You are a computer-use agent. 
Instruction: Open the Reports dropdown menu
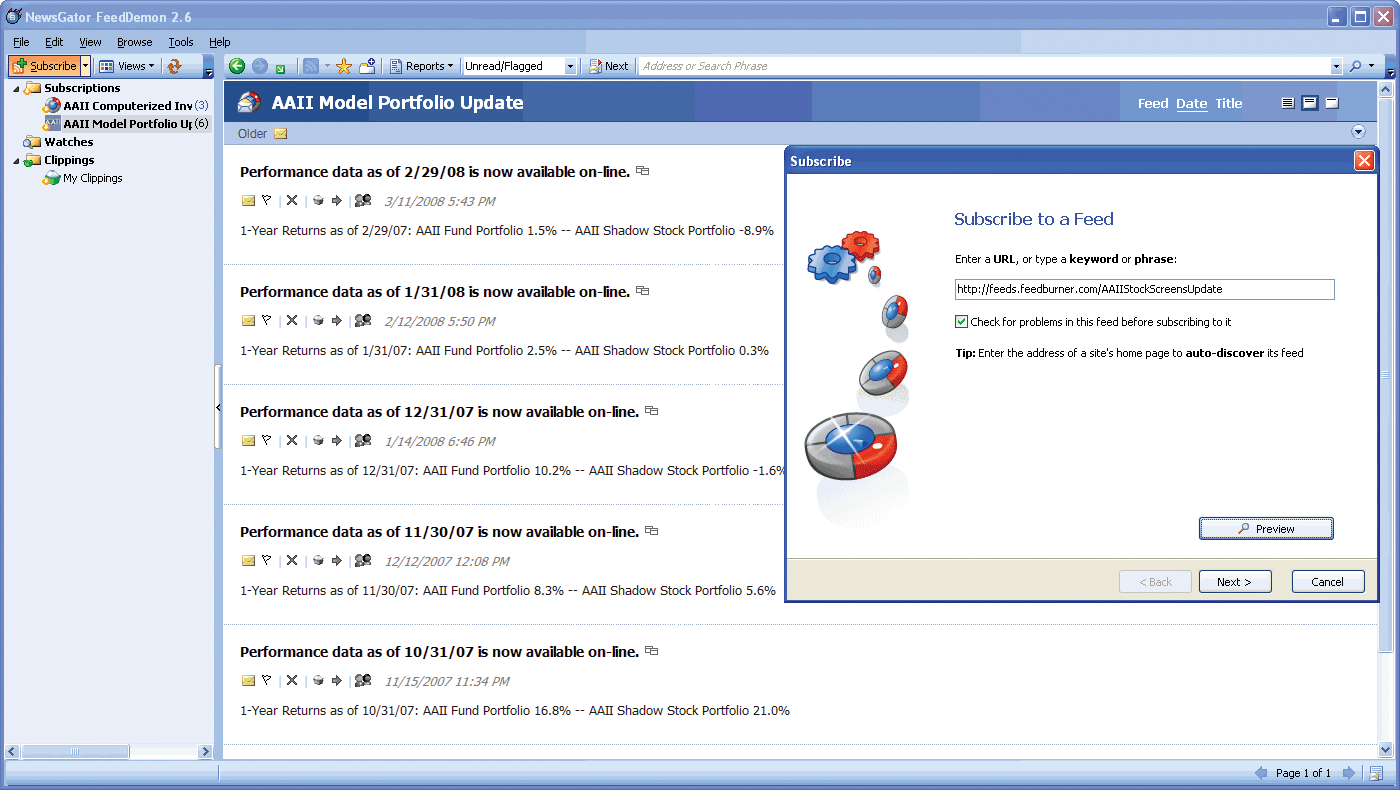tap(421, 66)
